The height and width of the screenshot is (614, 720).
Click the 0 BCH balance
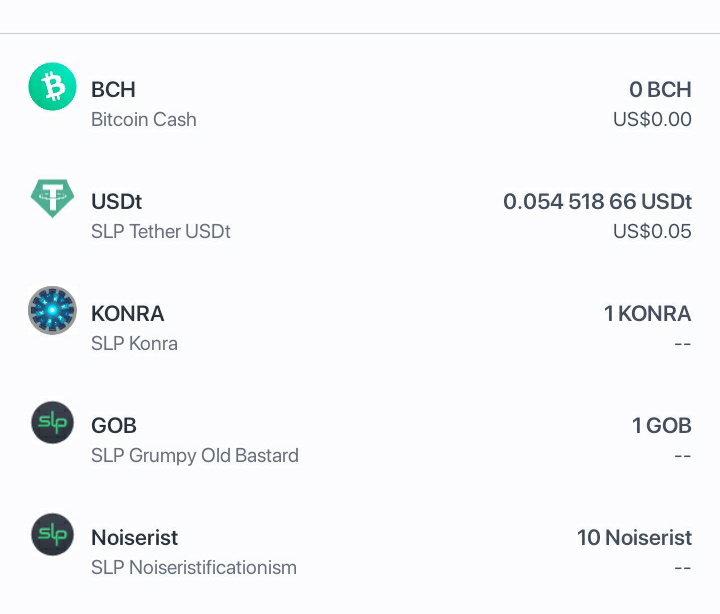pos(660,90)
